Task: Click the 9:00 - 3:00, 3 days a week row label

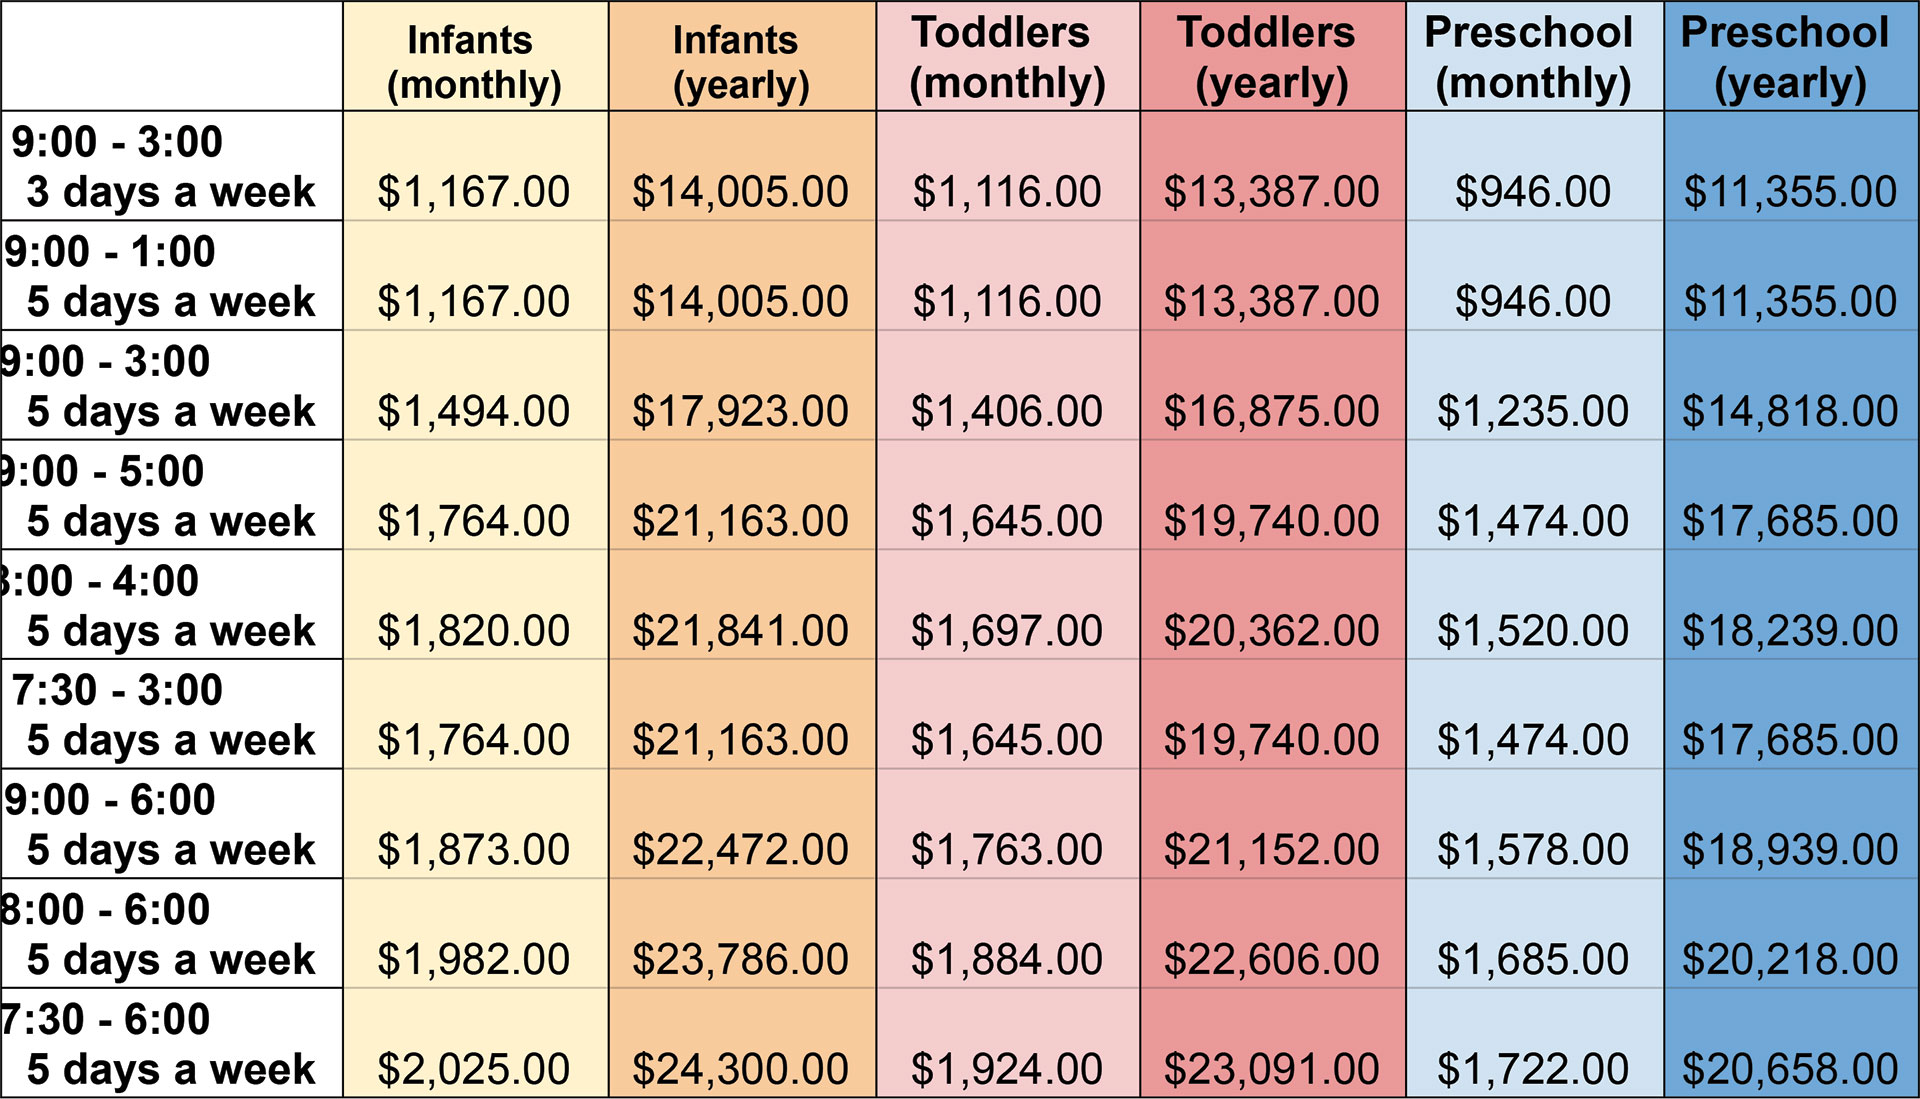Action: click(x=170, y=166)
